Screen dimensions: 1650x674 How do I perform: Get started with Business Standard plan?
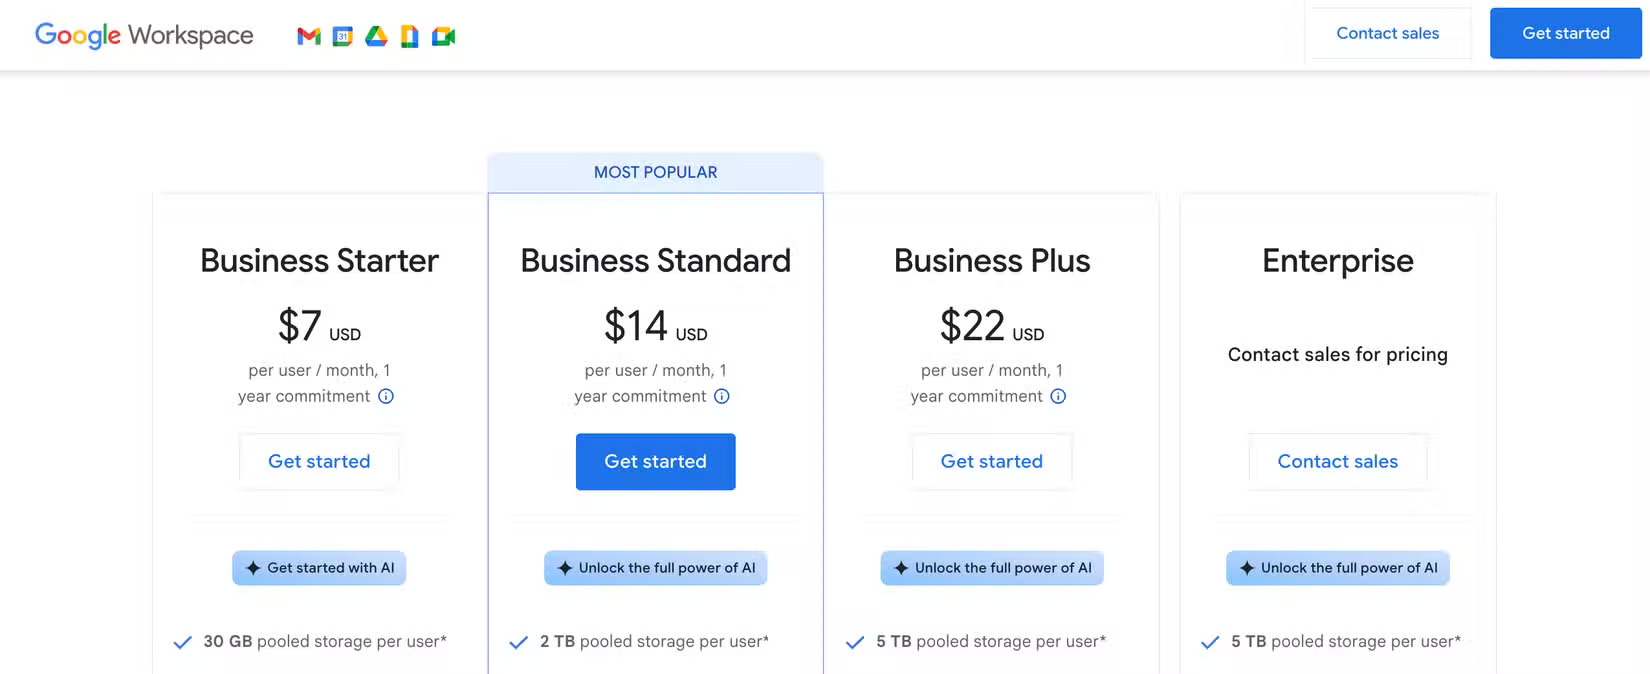(x=655, y=461)
